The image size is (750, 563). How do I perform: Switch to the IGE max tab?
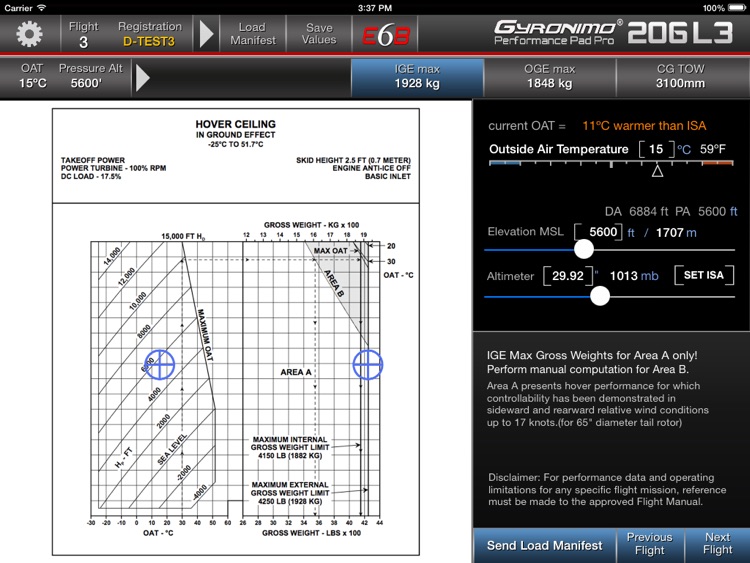417,77
